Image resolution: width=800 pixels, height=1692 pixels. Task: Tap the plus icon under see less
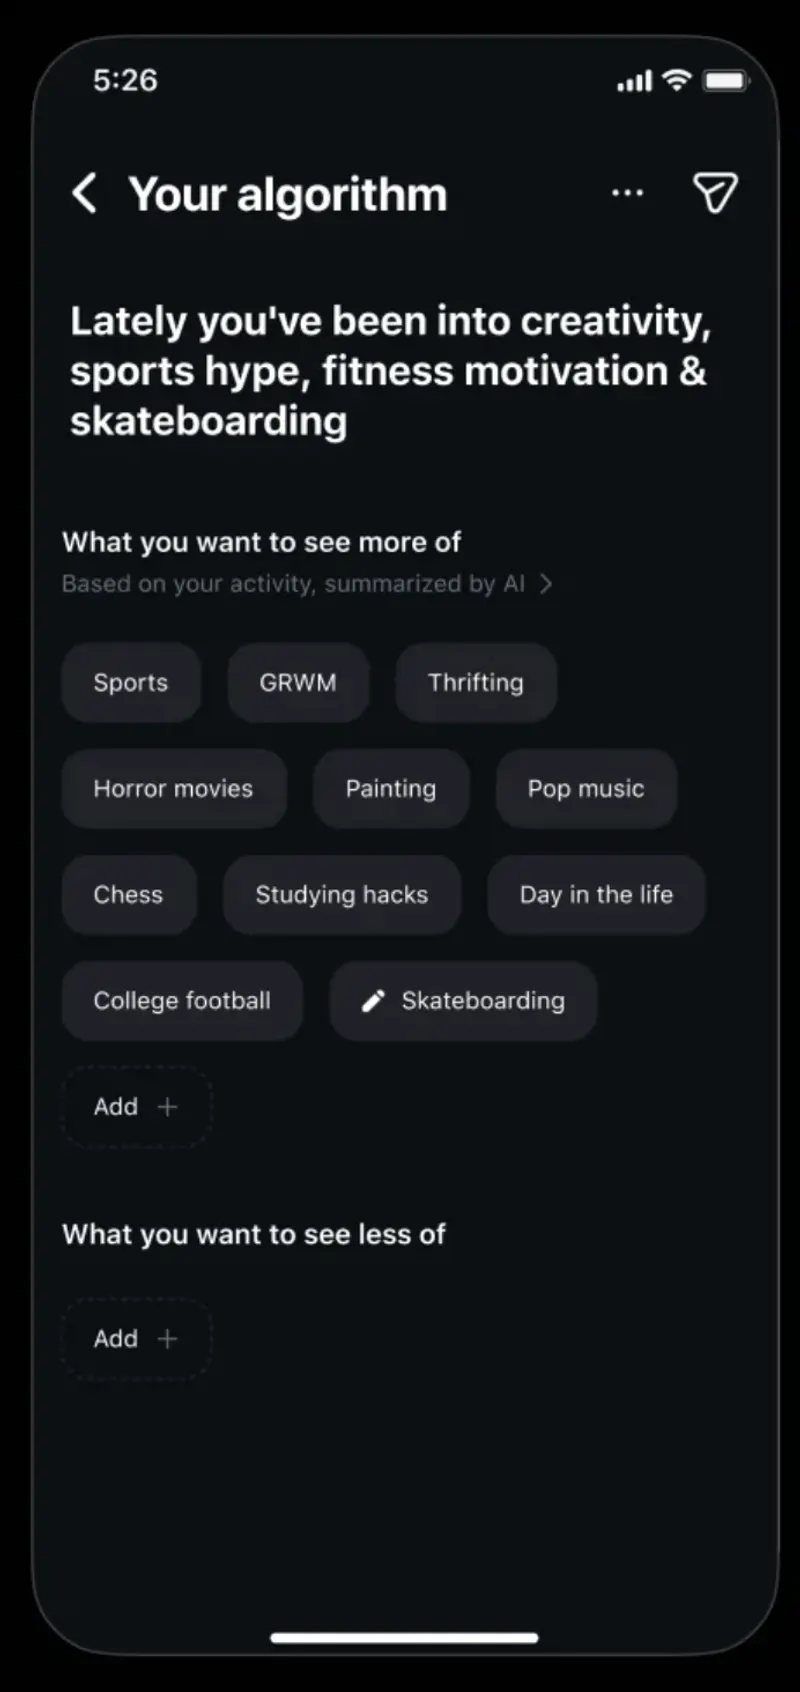[x=168, y=1339]
